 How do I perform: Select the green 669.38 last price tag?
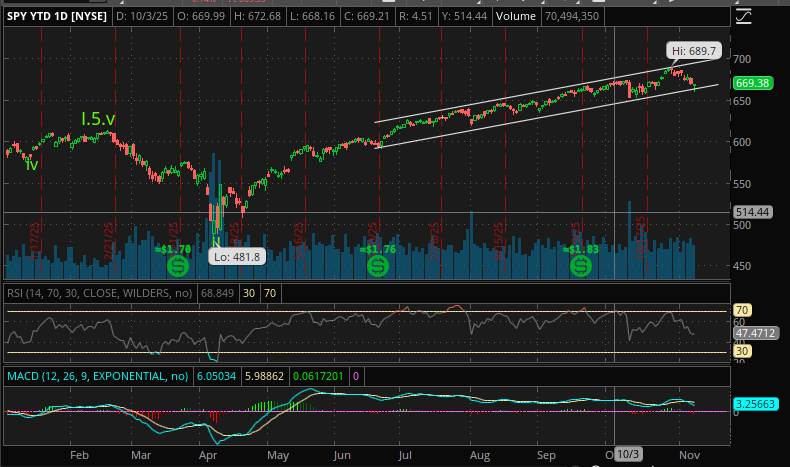[x=751, y=85]
